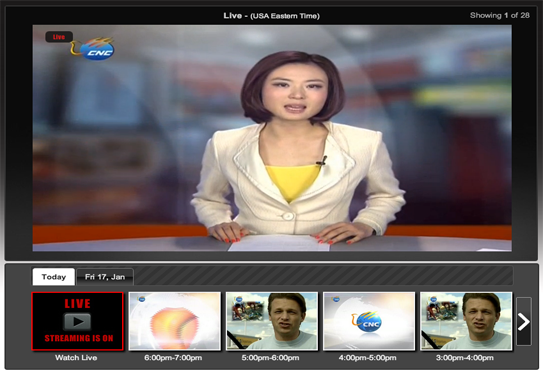
Task: Click the Live - USA Eastern Time title
Action: (x=272, y=16)
